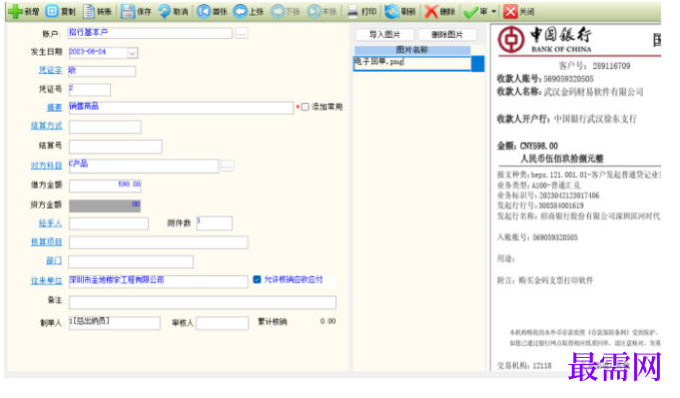This screenshot has width=680, height=398.
Task: Click the 取消 (Cancel) undo icon
Action: pyautogui.click(x=164, y=11)
